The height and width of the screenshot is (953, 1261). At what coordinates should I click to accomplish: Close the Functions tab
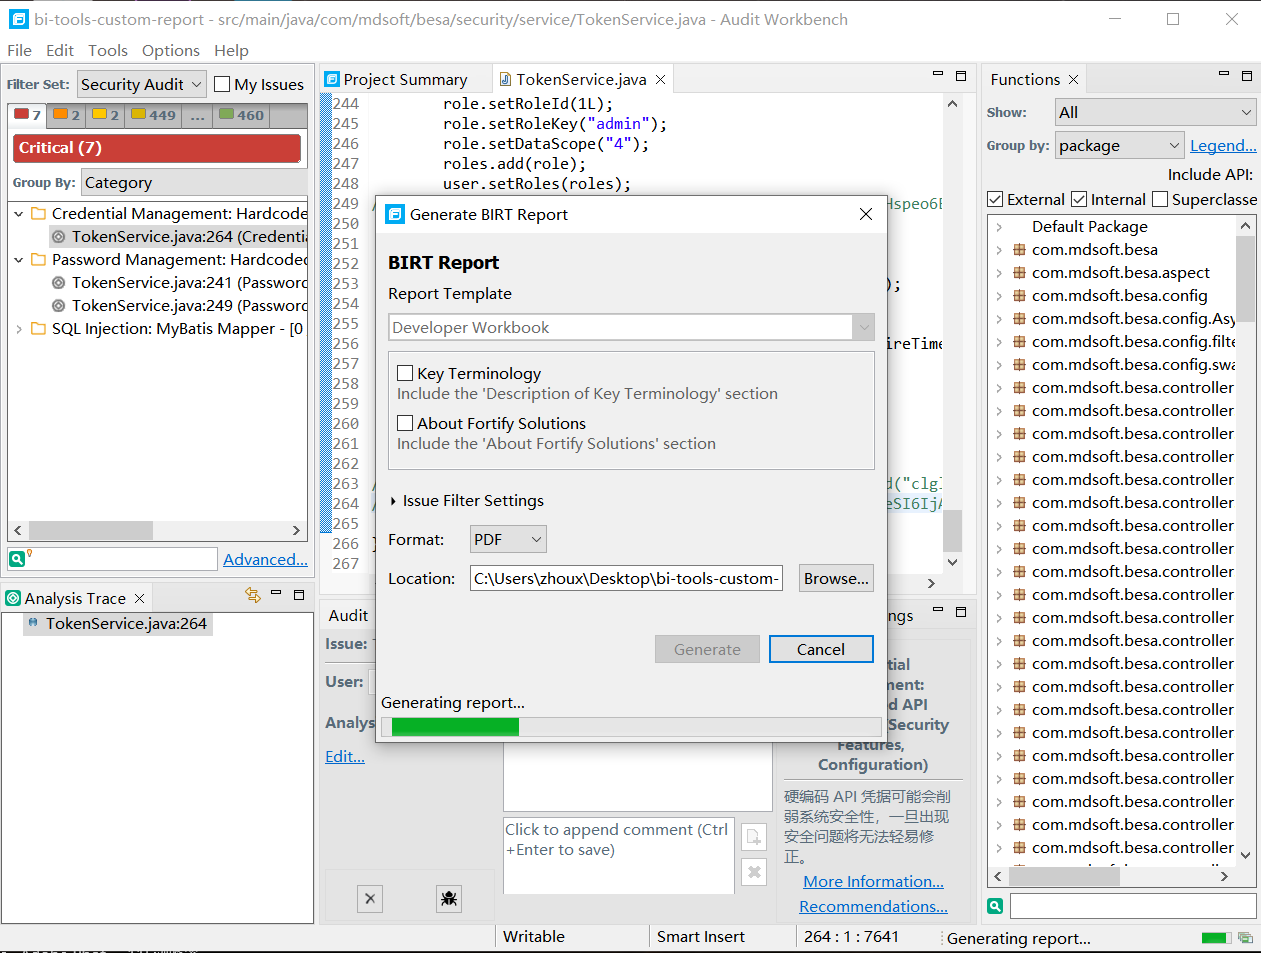[x=1074, y=79]
